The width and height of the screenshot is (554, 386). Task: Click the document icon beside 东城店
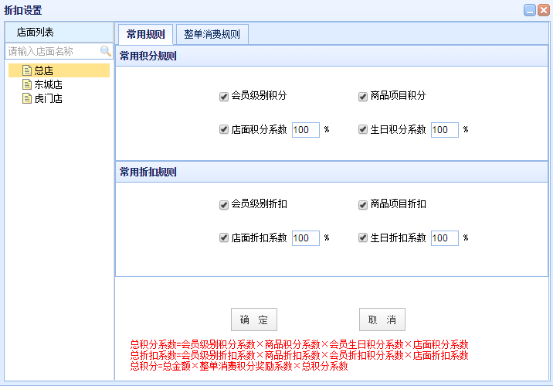coord(27,84)
